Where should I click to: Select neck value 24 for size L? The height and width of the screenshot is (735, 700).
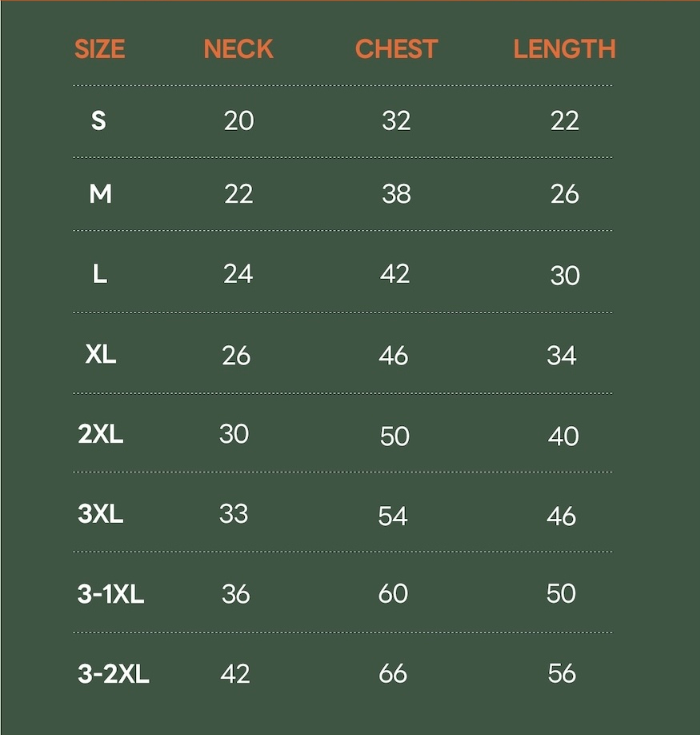tap(238, 274)
